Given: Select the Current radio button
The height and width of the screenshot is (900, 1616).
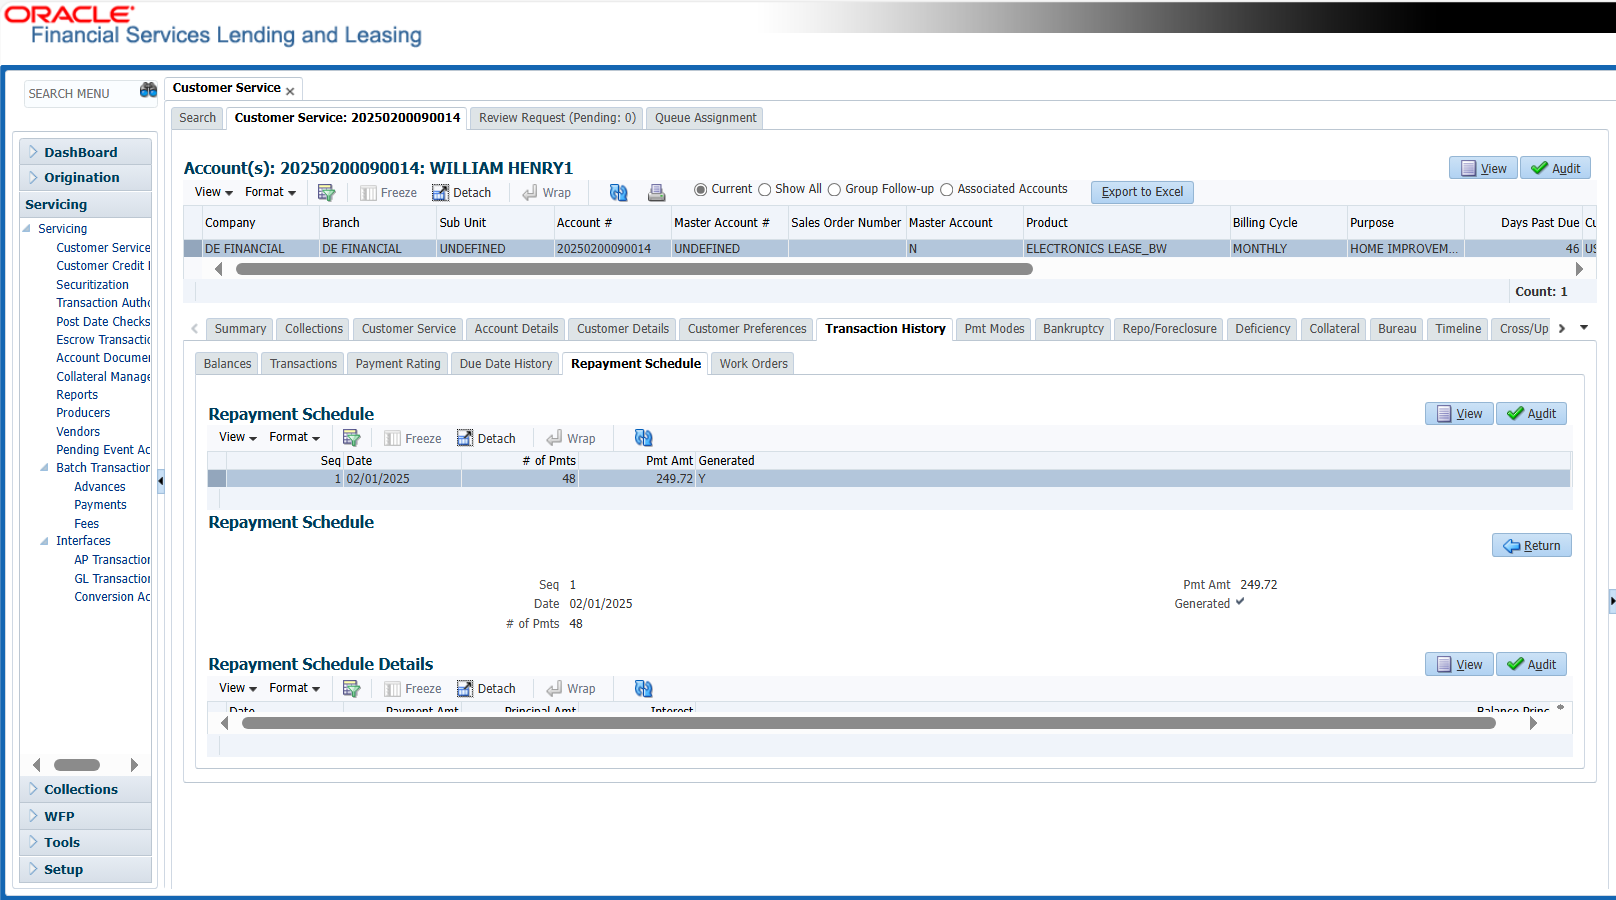Looking at the screenshot, I should coord(701,189).
